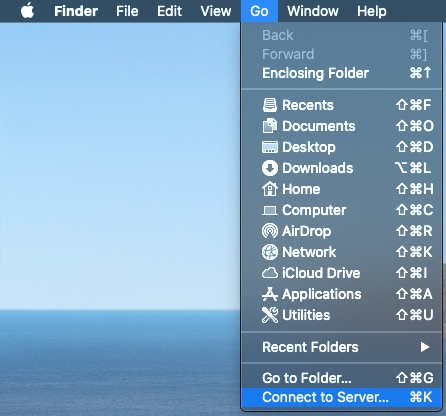Select the Recents menu entry

[x=342, y=105]
